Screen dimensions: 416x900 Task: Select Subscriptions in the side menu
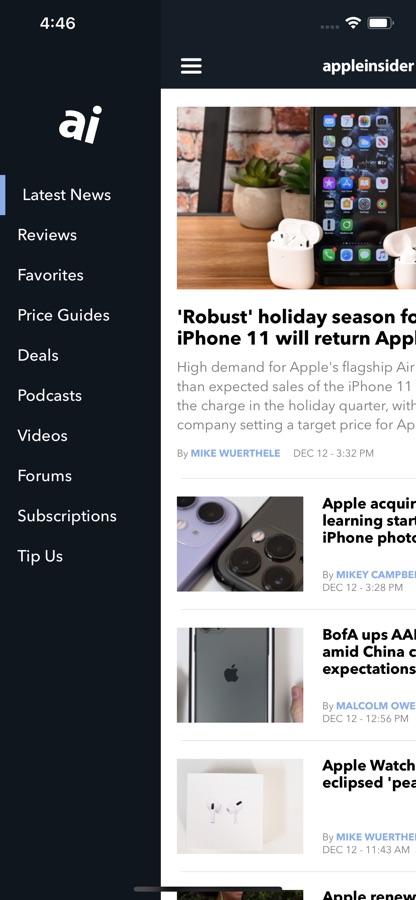point(67,516)
